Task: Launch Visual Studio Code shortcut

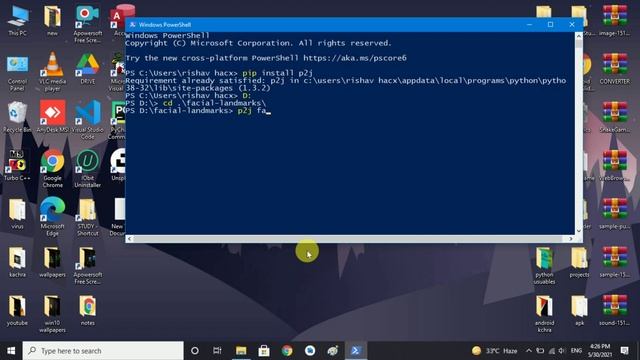Action: (88, 120)
